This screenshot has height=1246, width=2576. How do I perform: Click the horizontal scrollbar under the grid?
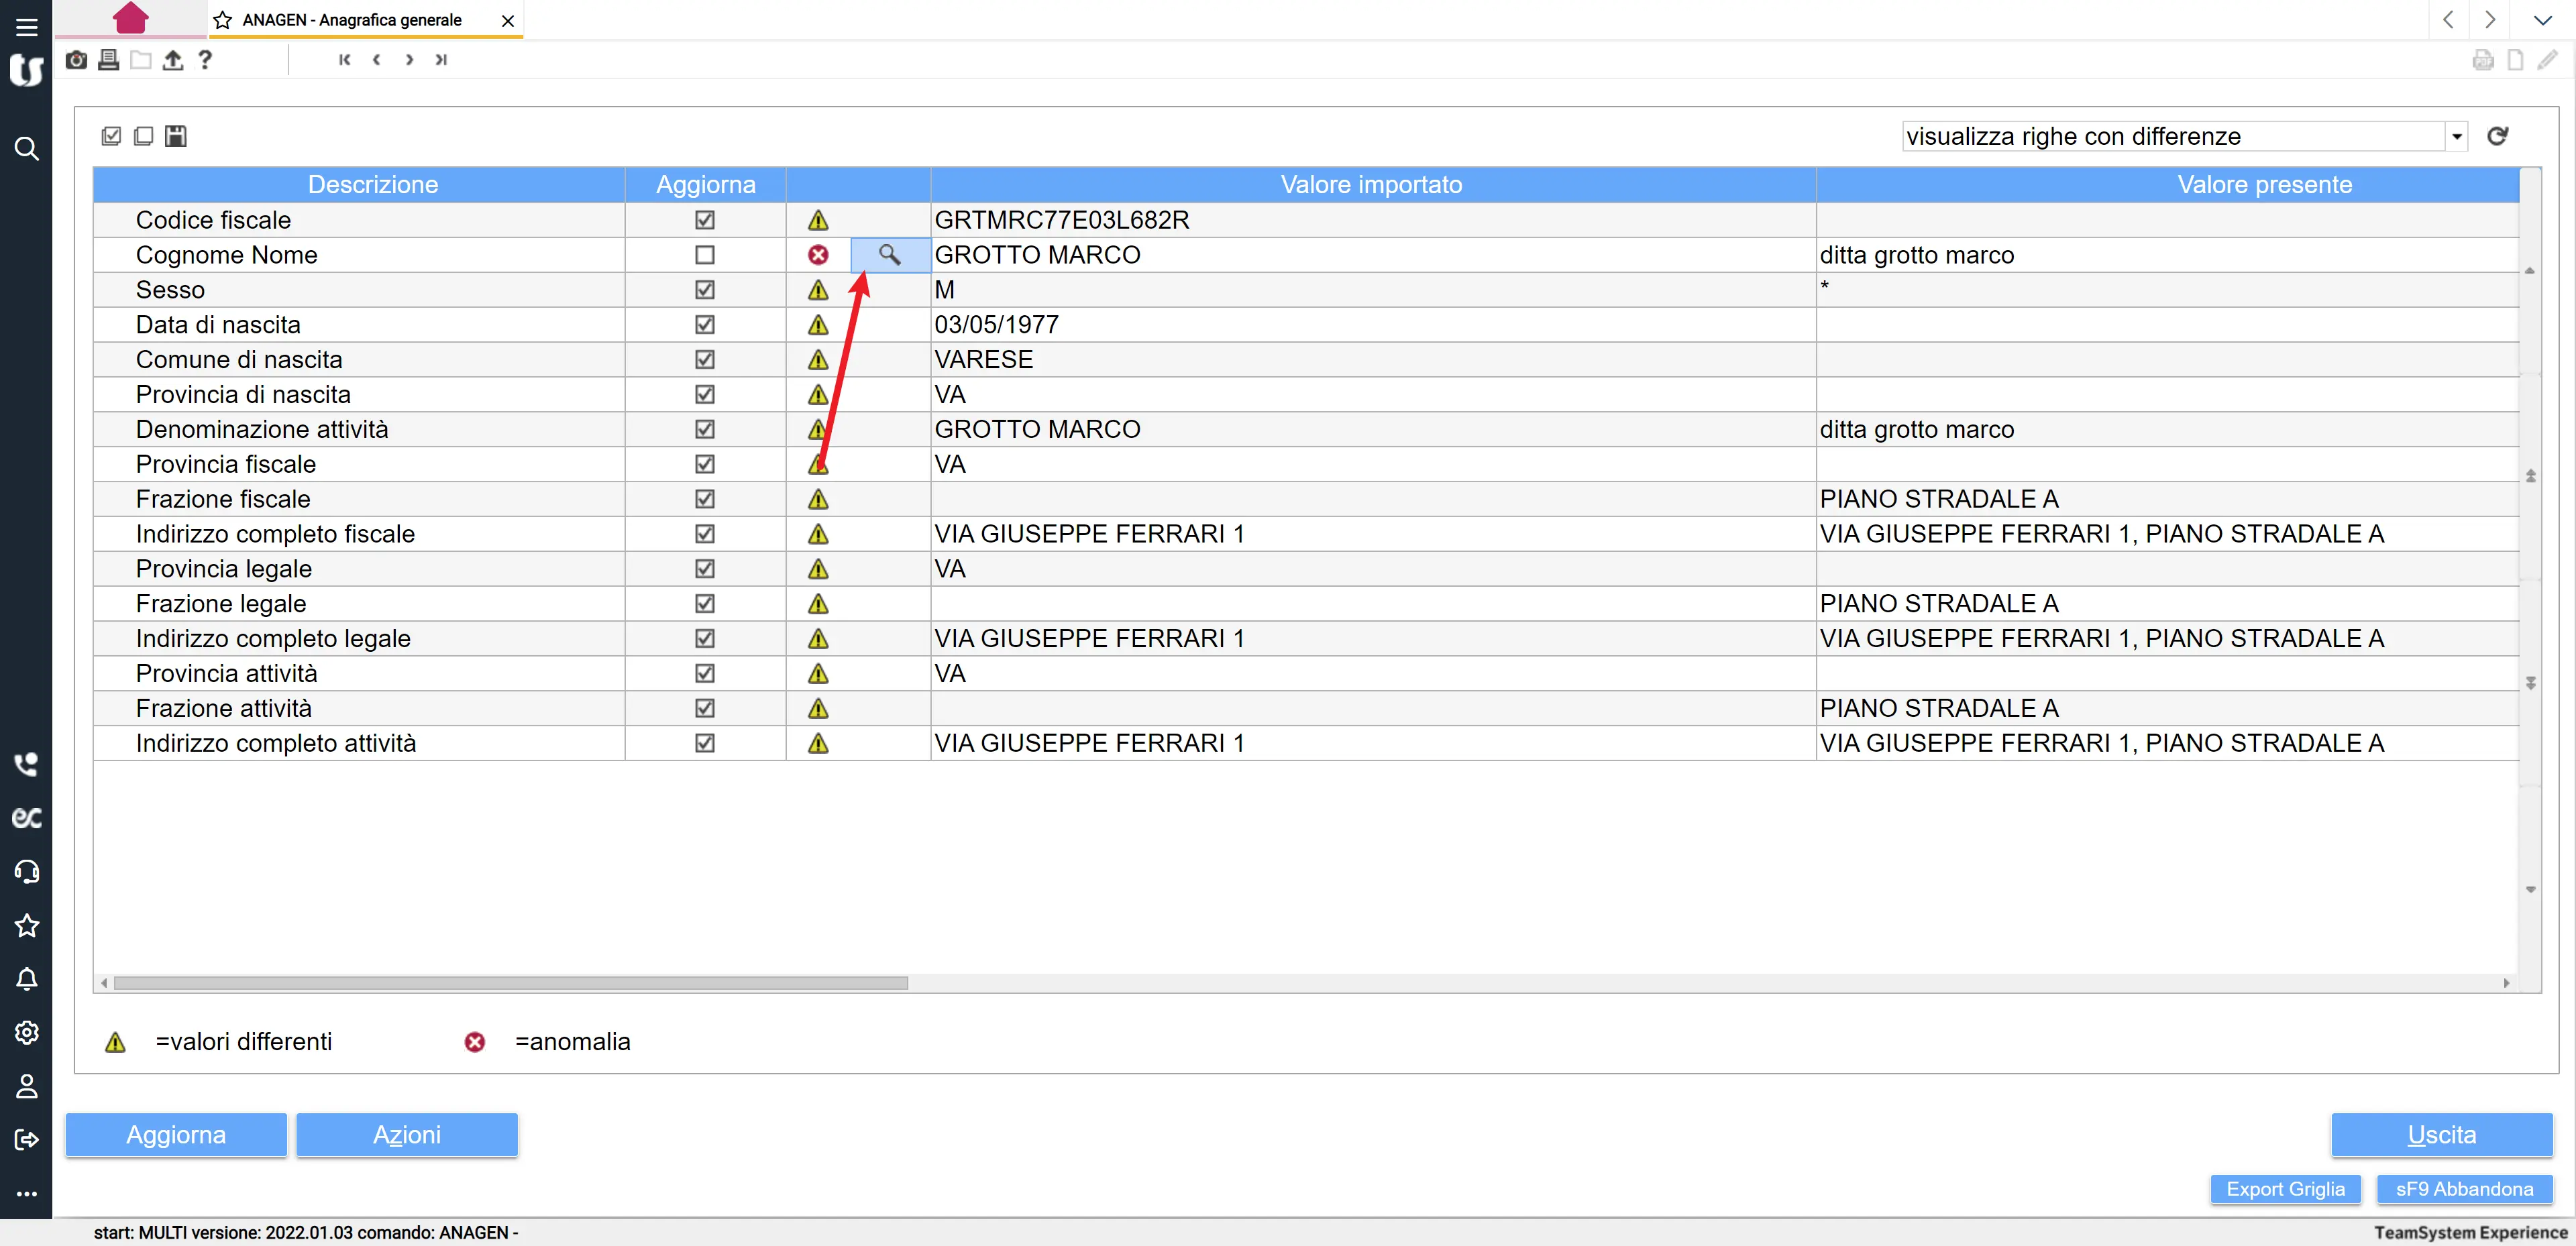pos(510,983)
